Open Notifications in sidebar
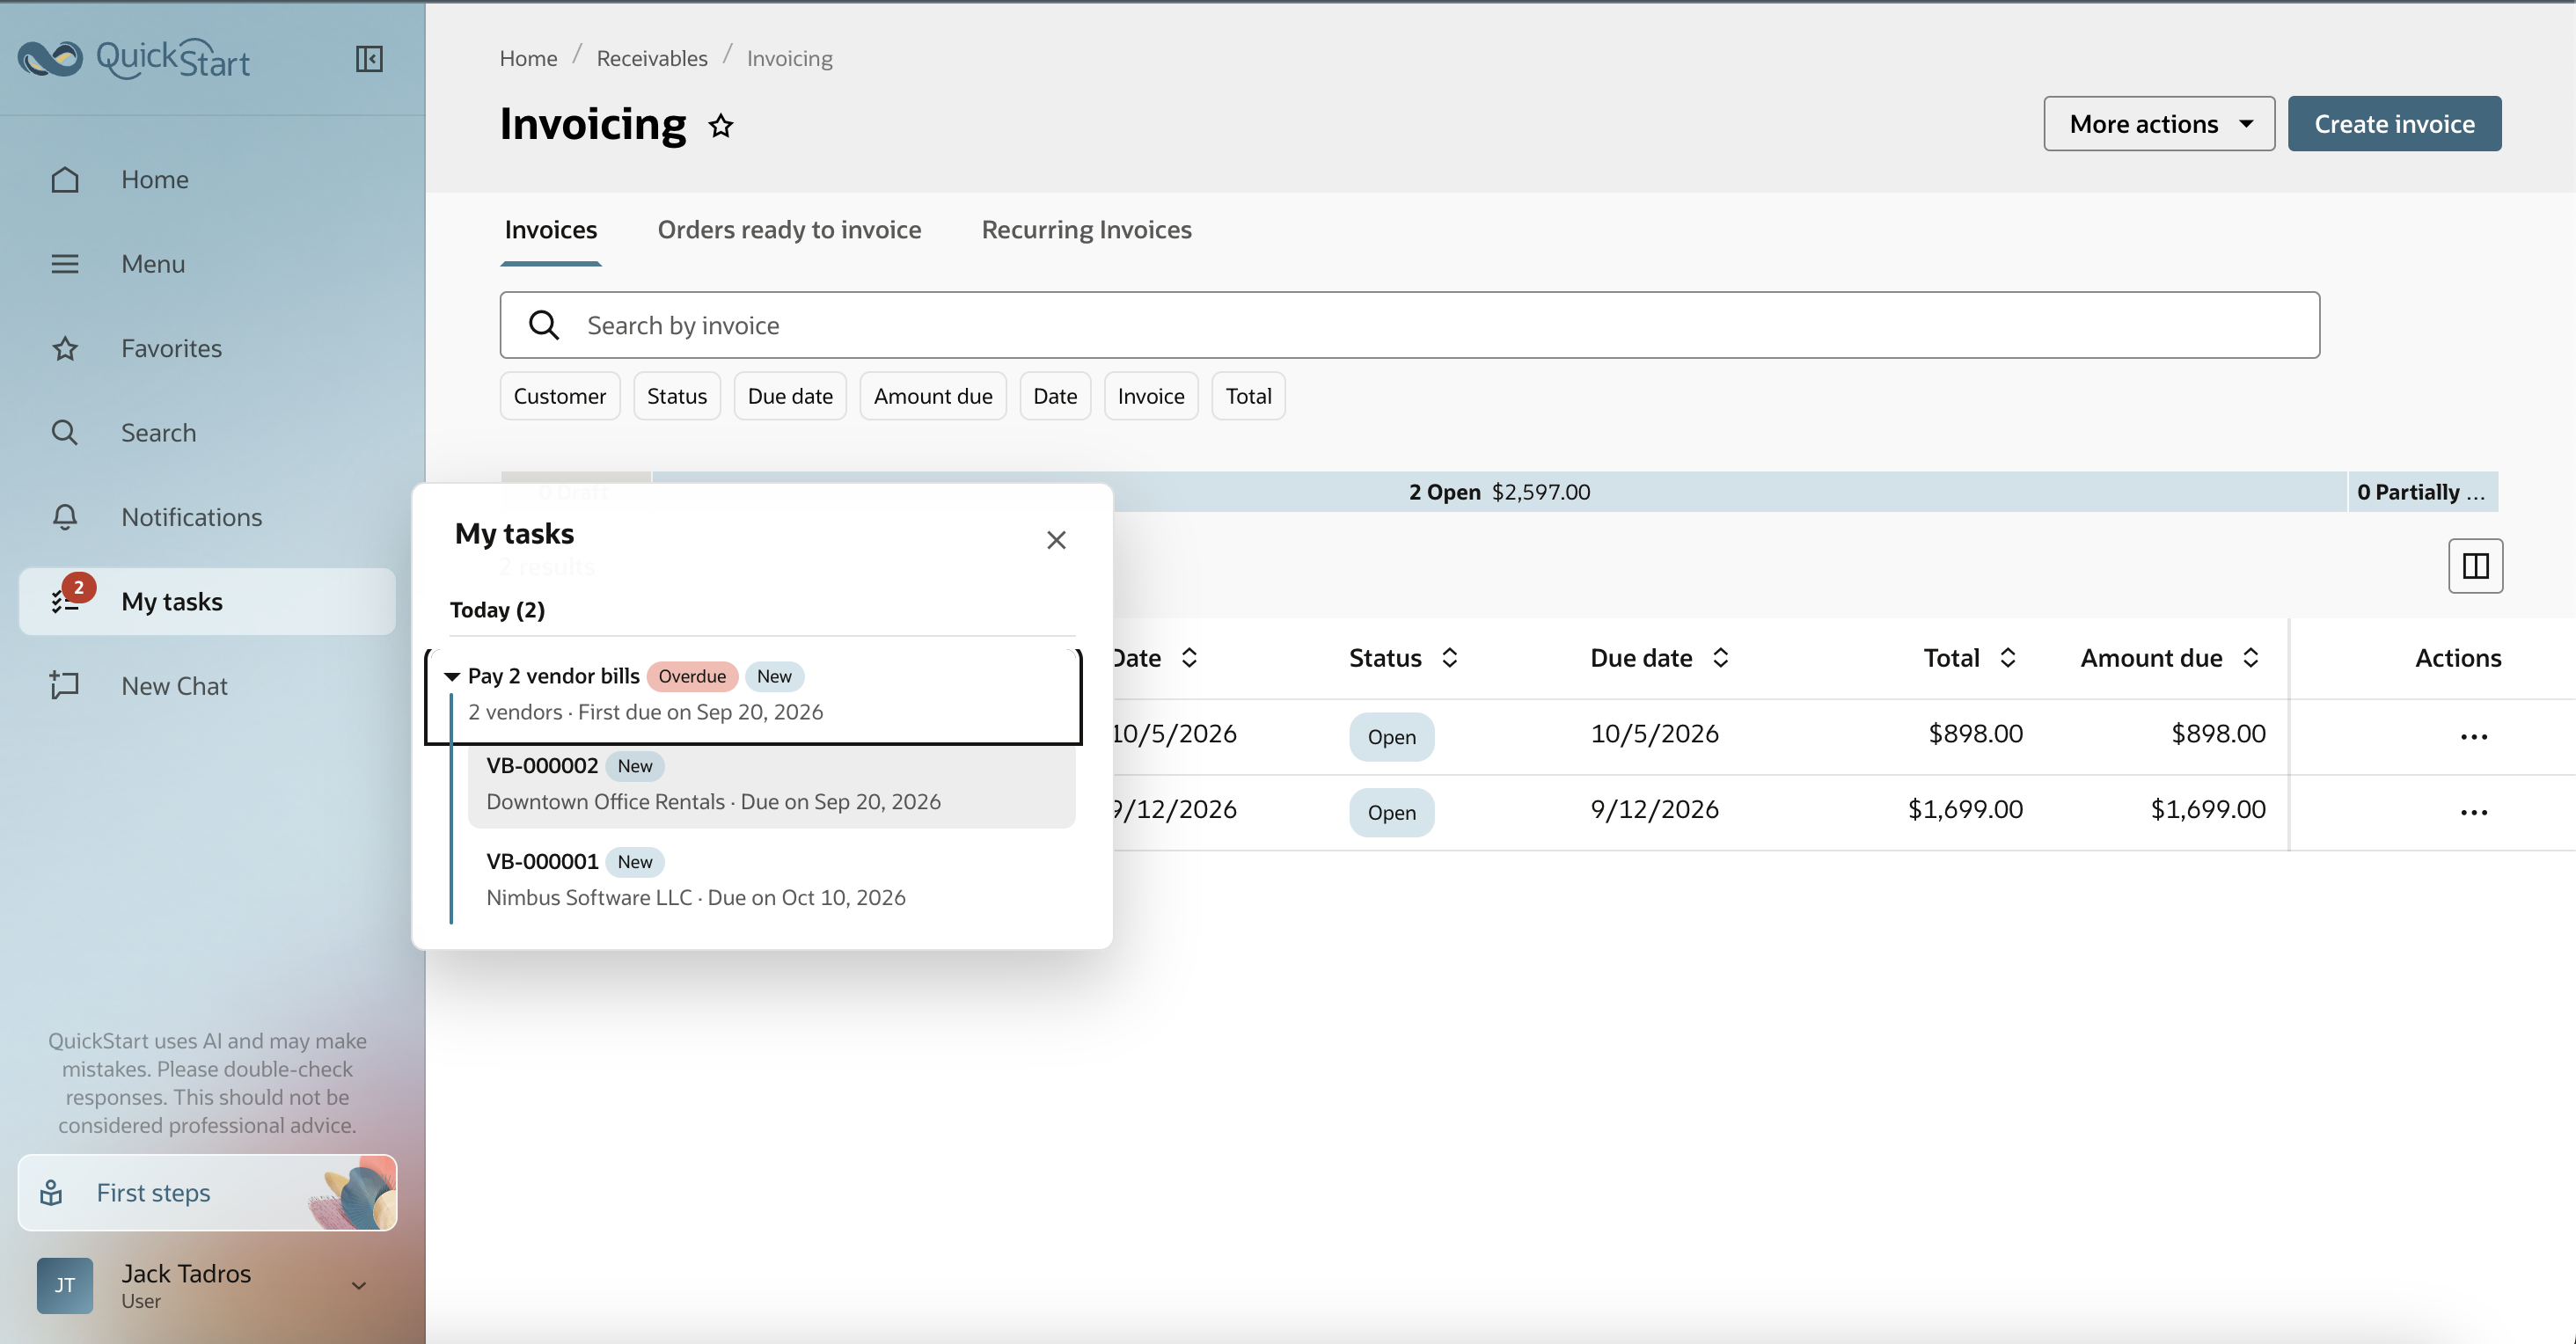The height and width of the screenshot is (1344, 2576). pos(207,517)
